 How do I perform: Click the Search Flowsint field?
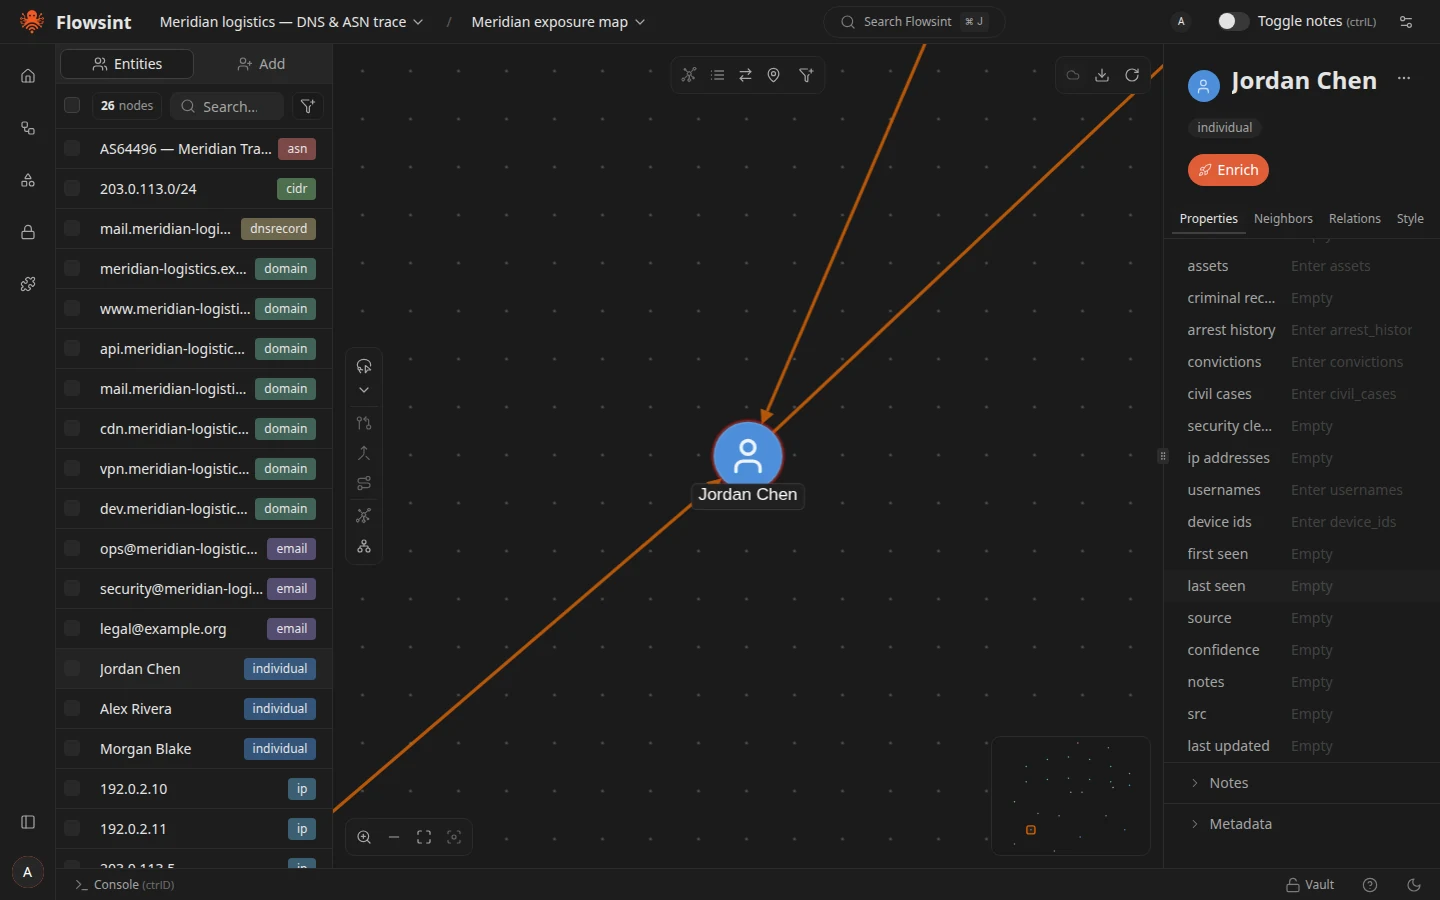point(914,22)
